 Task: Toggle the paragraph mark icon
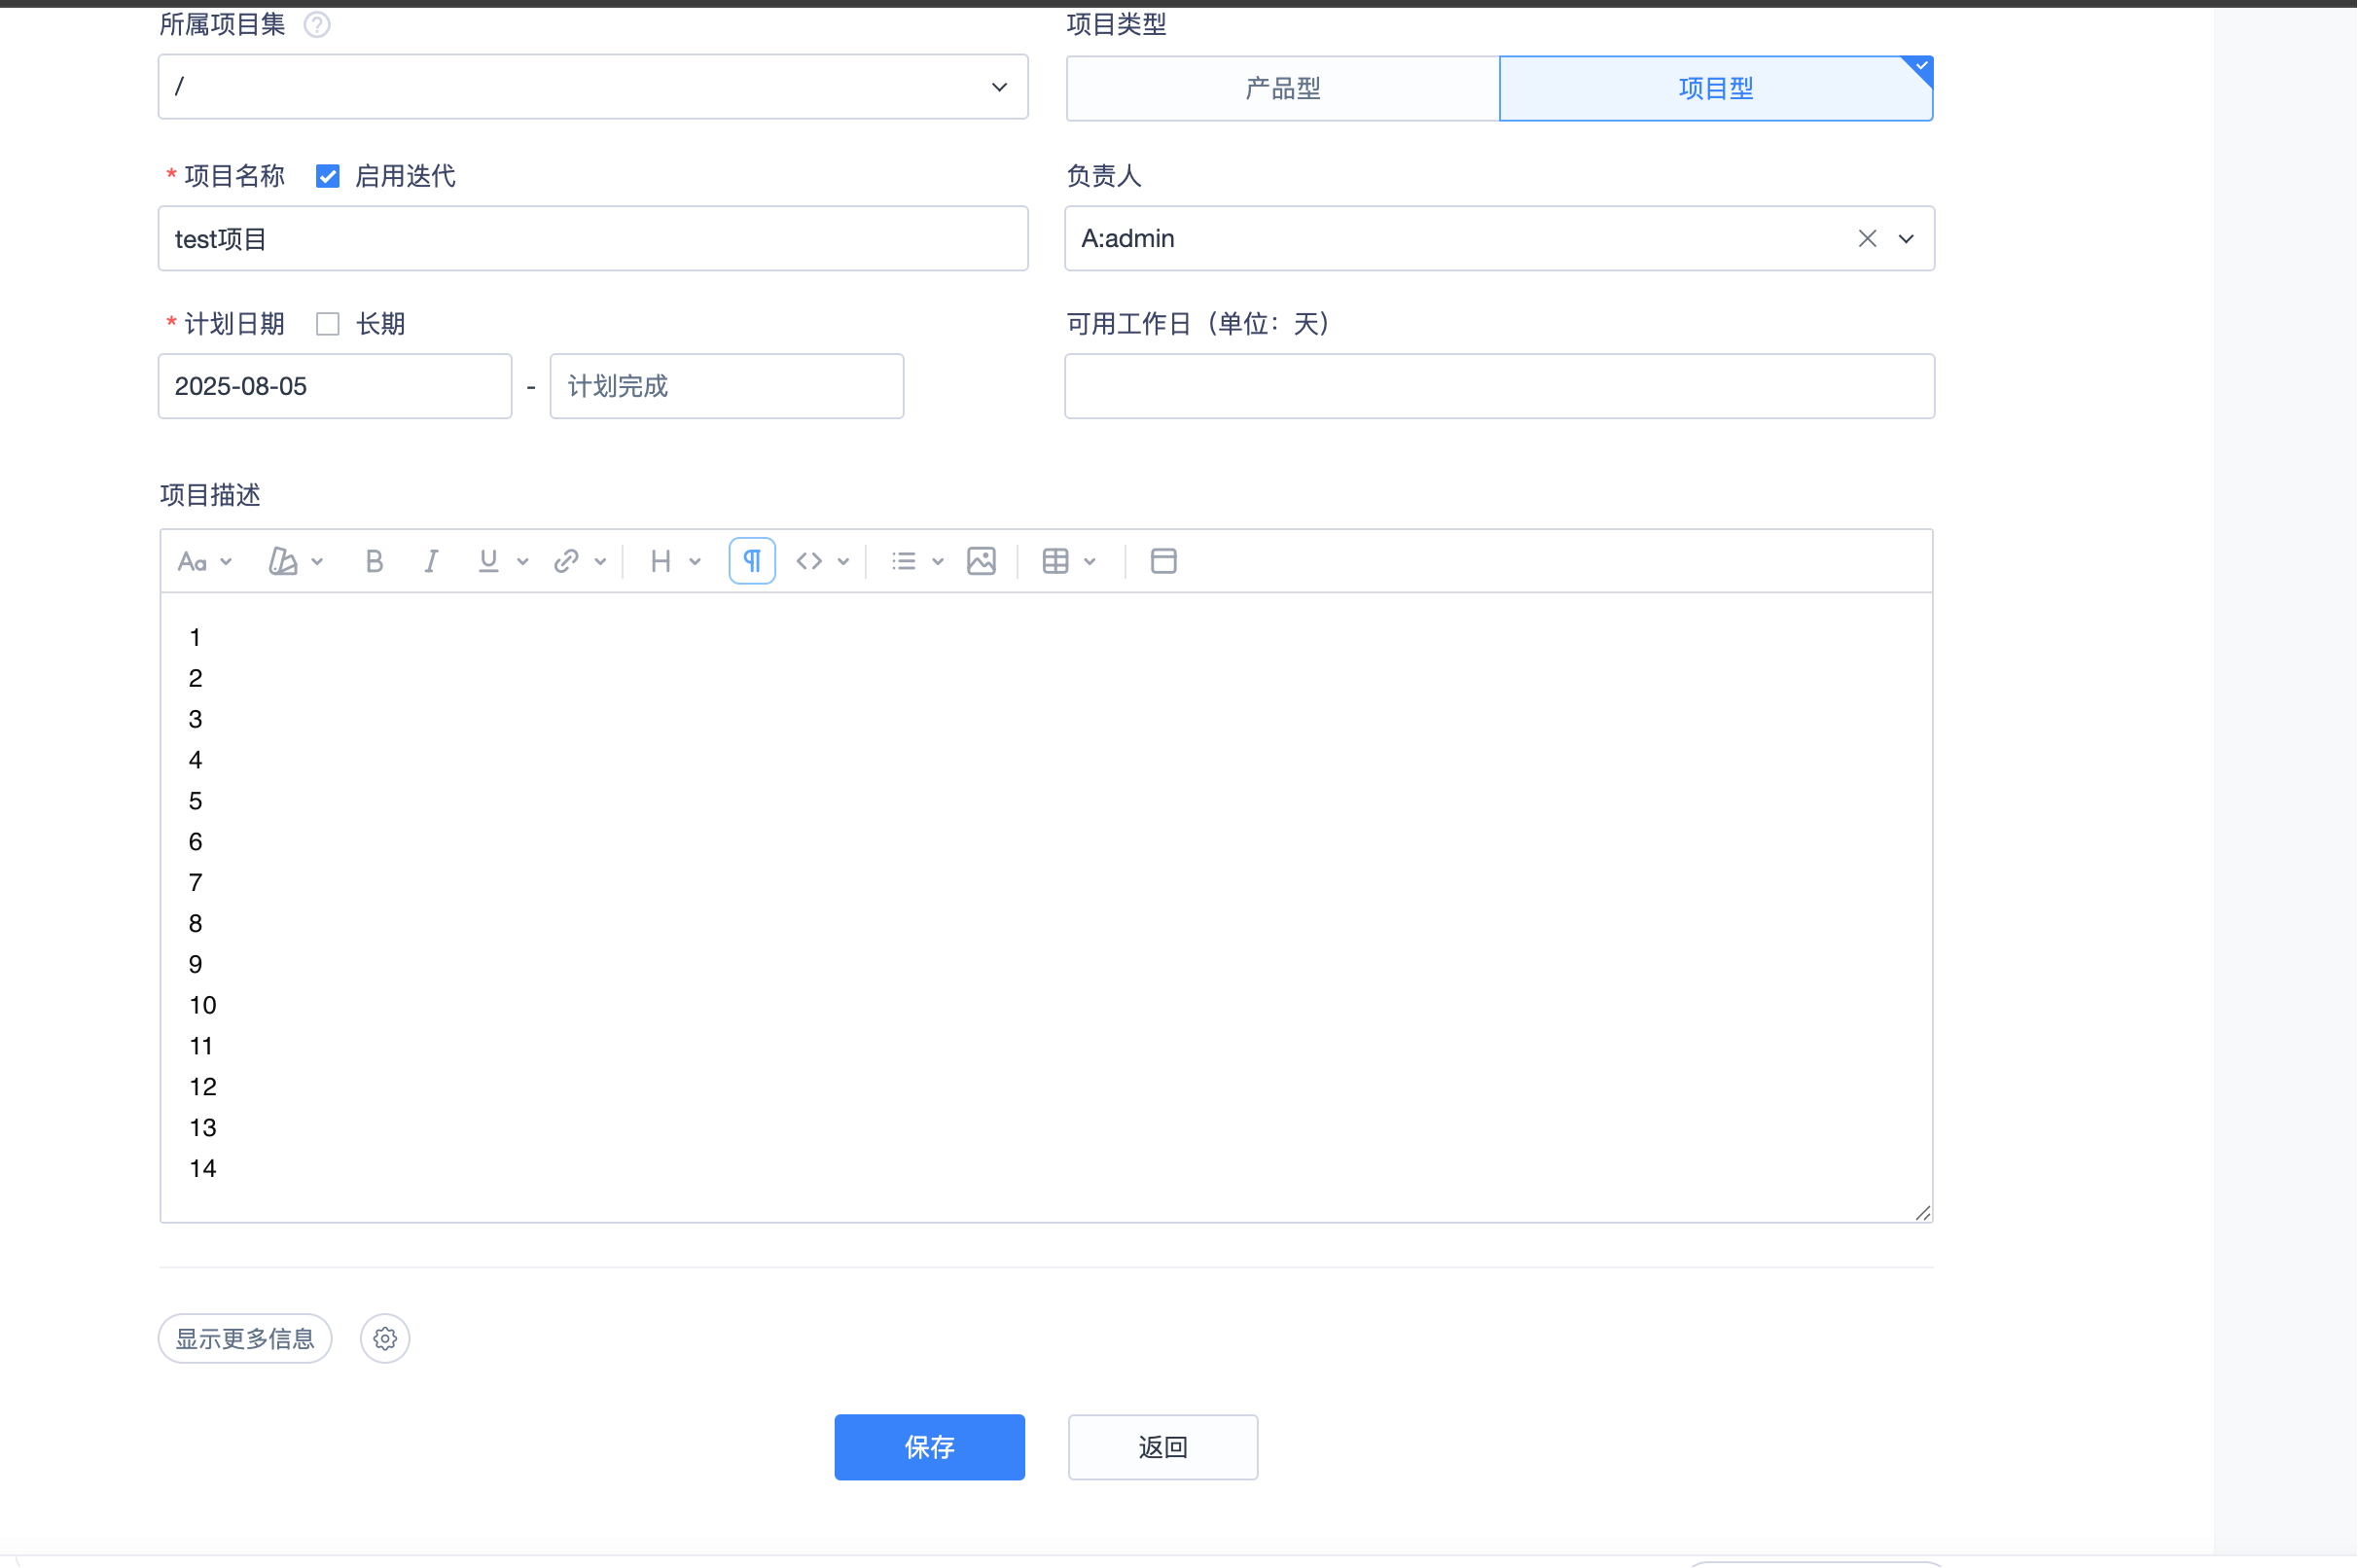tap(752, 561)
